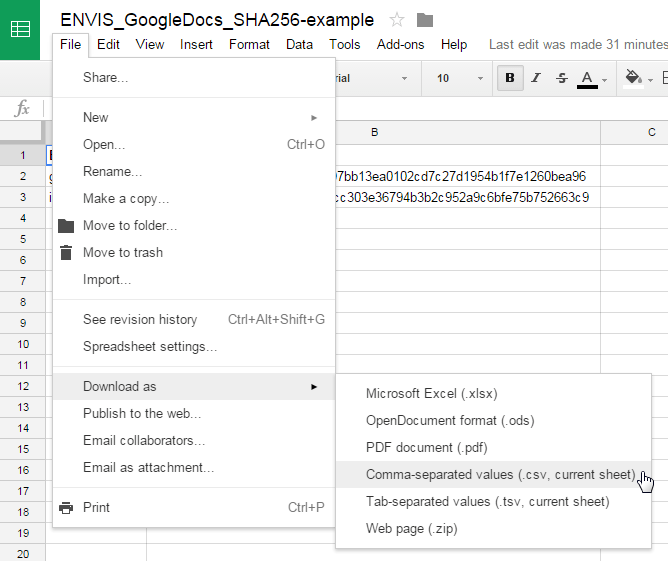Download as Web page (.zip)

[x=493, y=529]
